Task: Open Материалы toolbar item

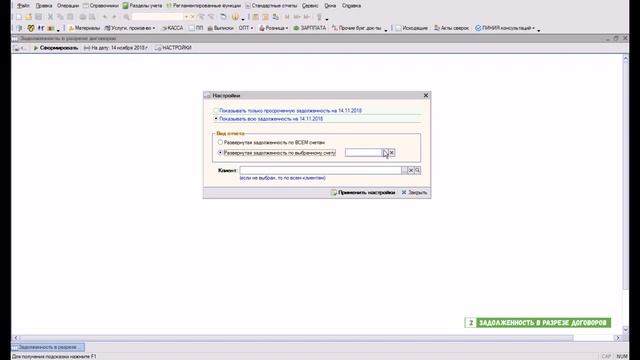Action: point(84,28)
